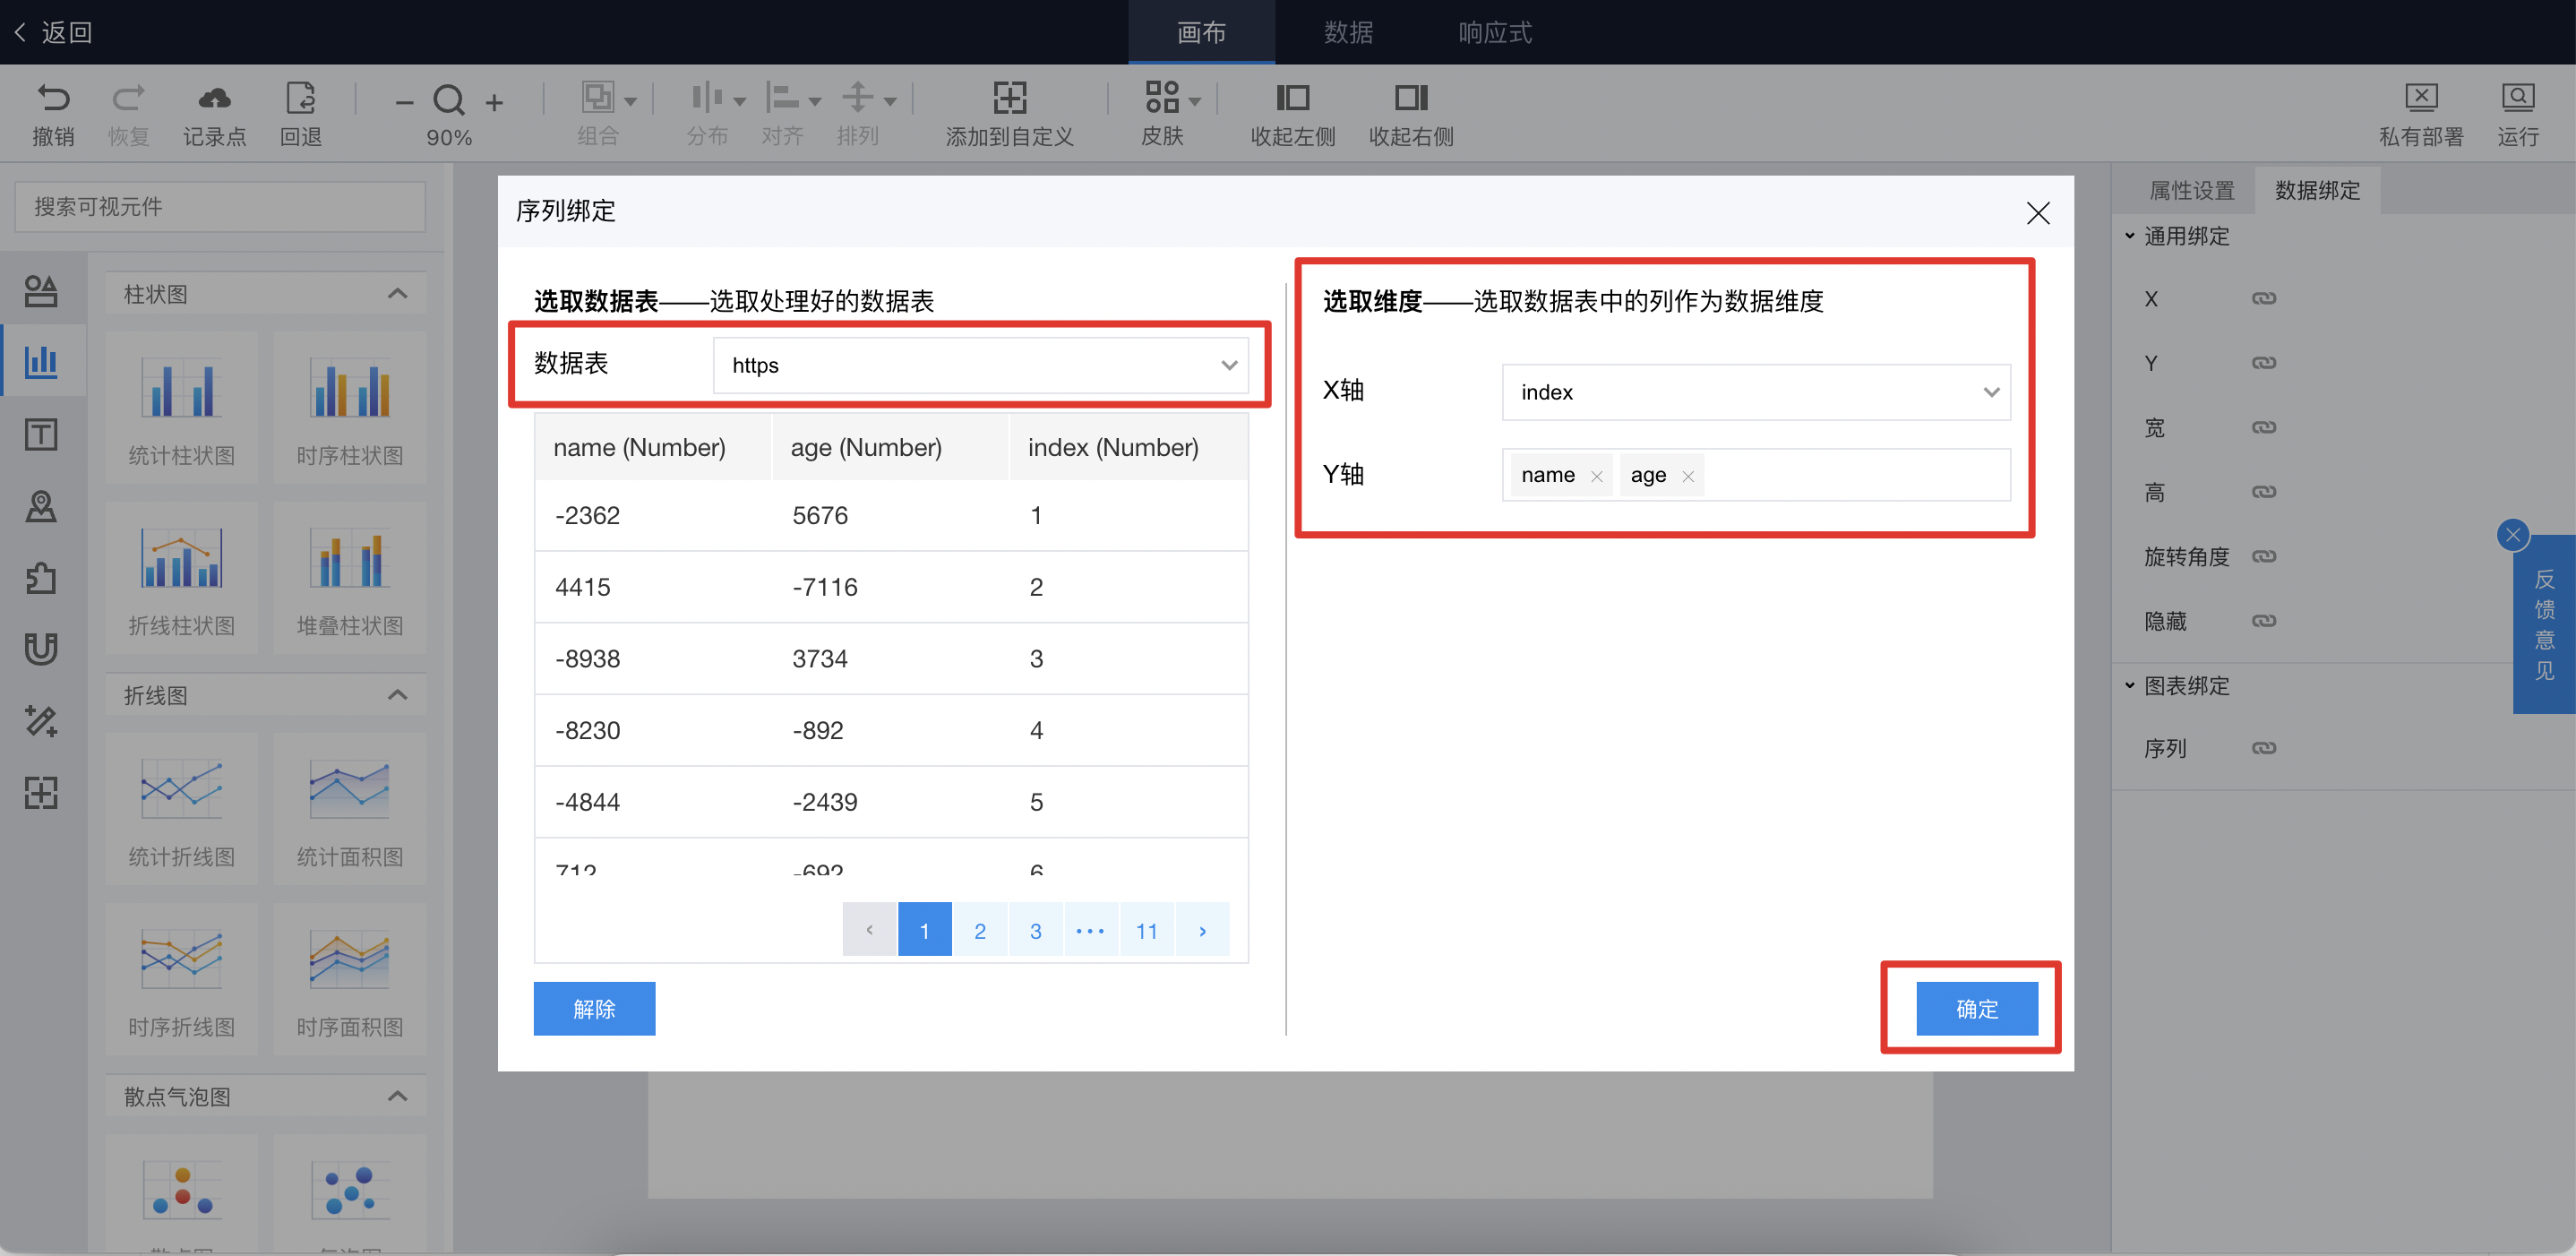Go to page 3 of the table
Image resolution: width=2576 pixels, height=1256 pixels.
coord(1036,930)
